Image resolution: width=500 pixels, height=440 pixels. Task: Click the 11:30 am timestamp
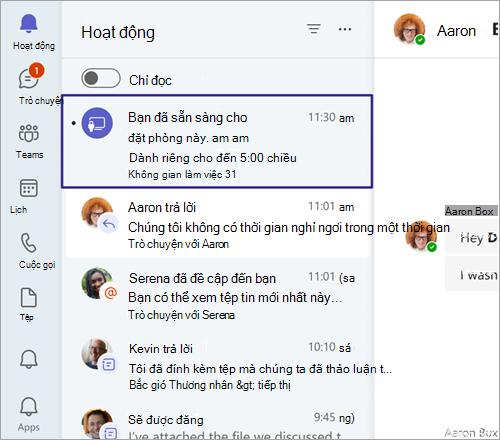click(331, 118)
